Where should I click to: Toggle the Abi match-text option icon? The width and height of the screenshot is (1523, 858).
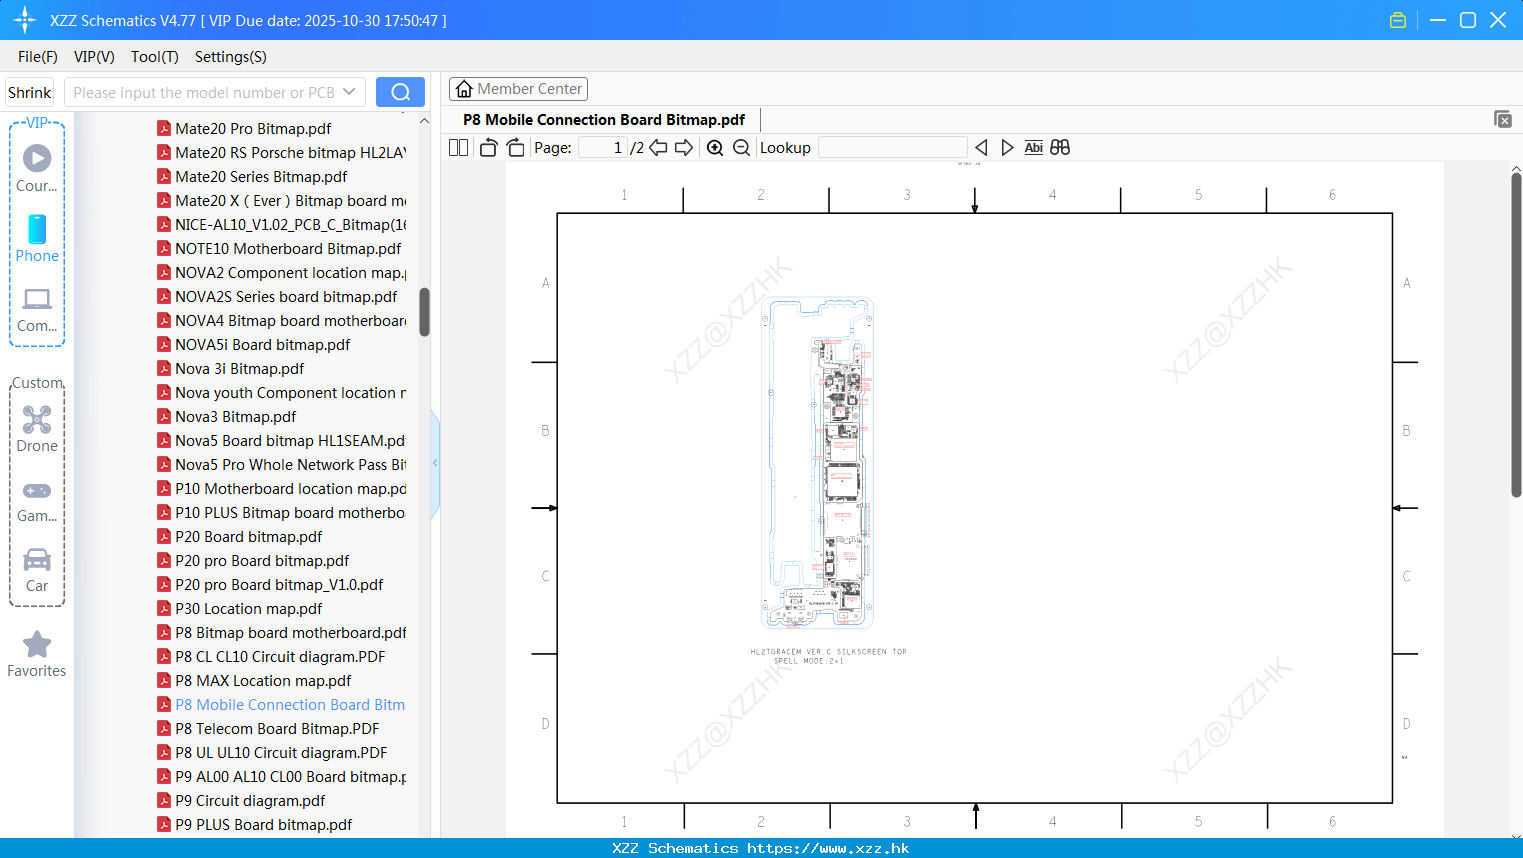pos(1033,148)
